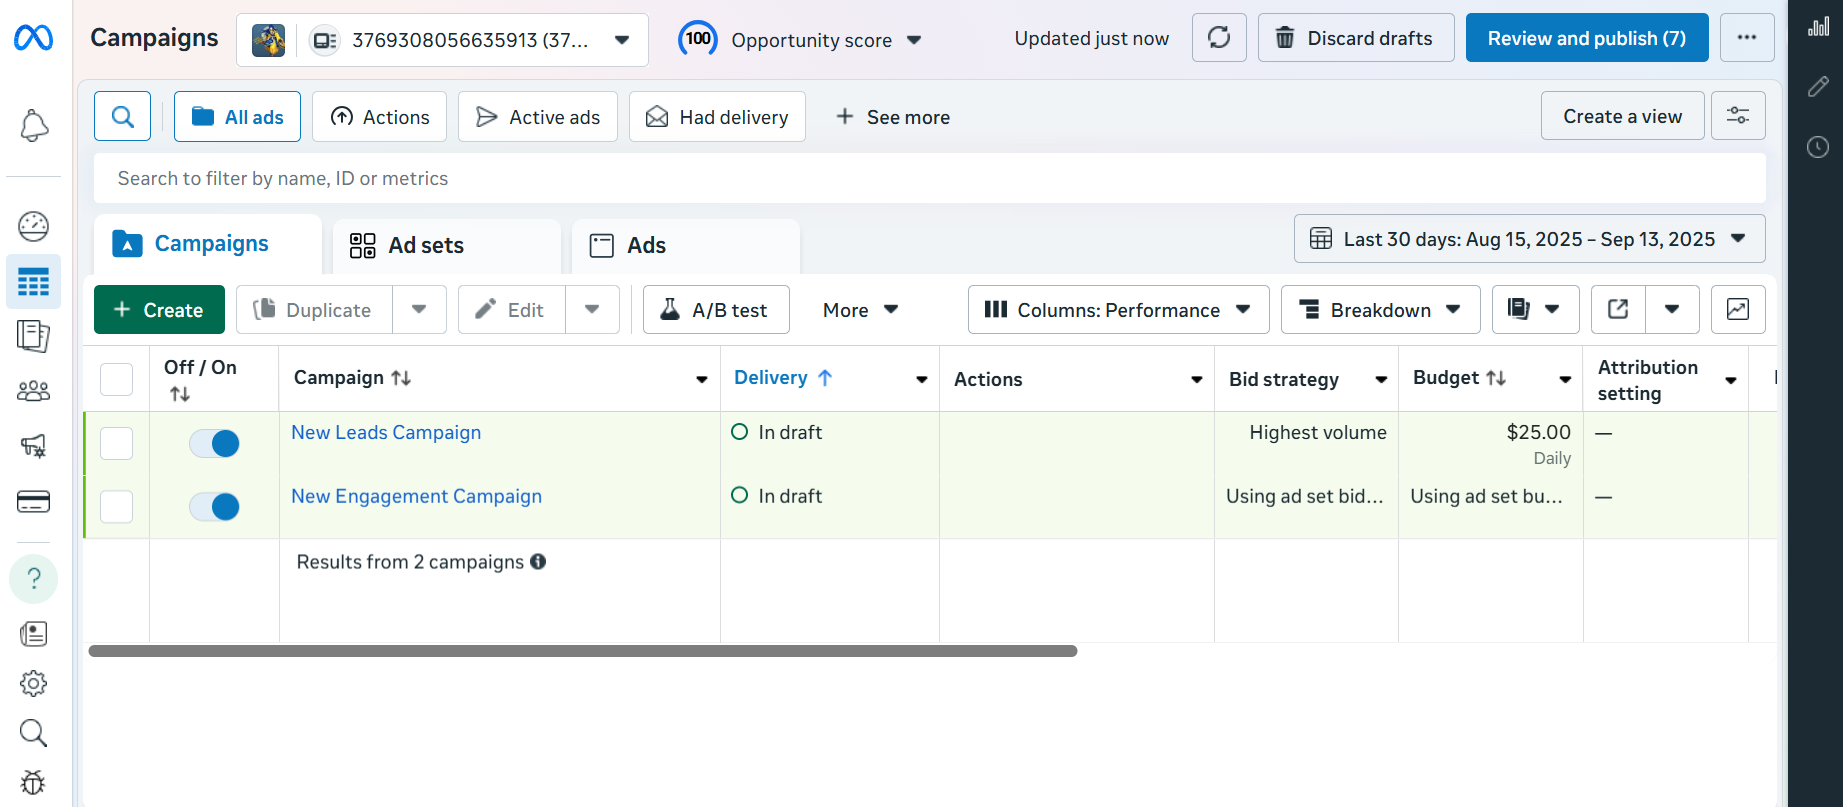Click the export data icon
The width and height of the screenshot is (1843, 807).
(1617, 310)
